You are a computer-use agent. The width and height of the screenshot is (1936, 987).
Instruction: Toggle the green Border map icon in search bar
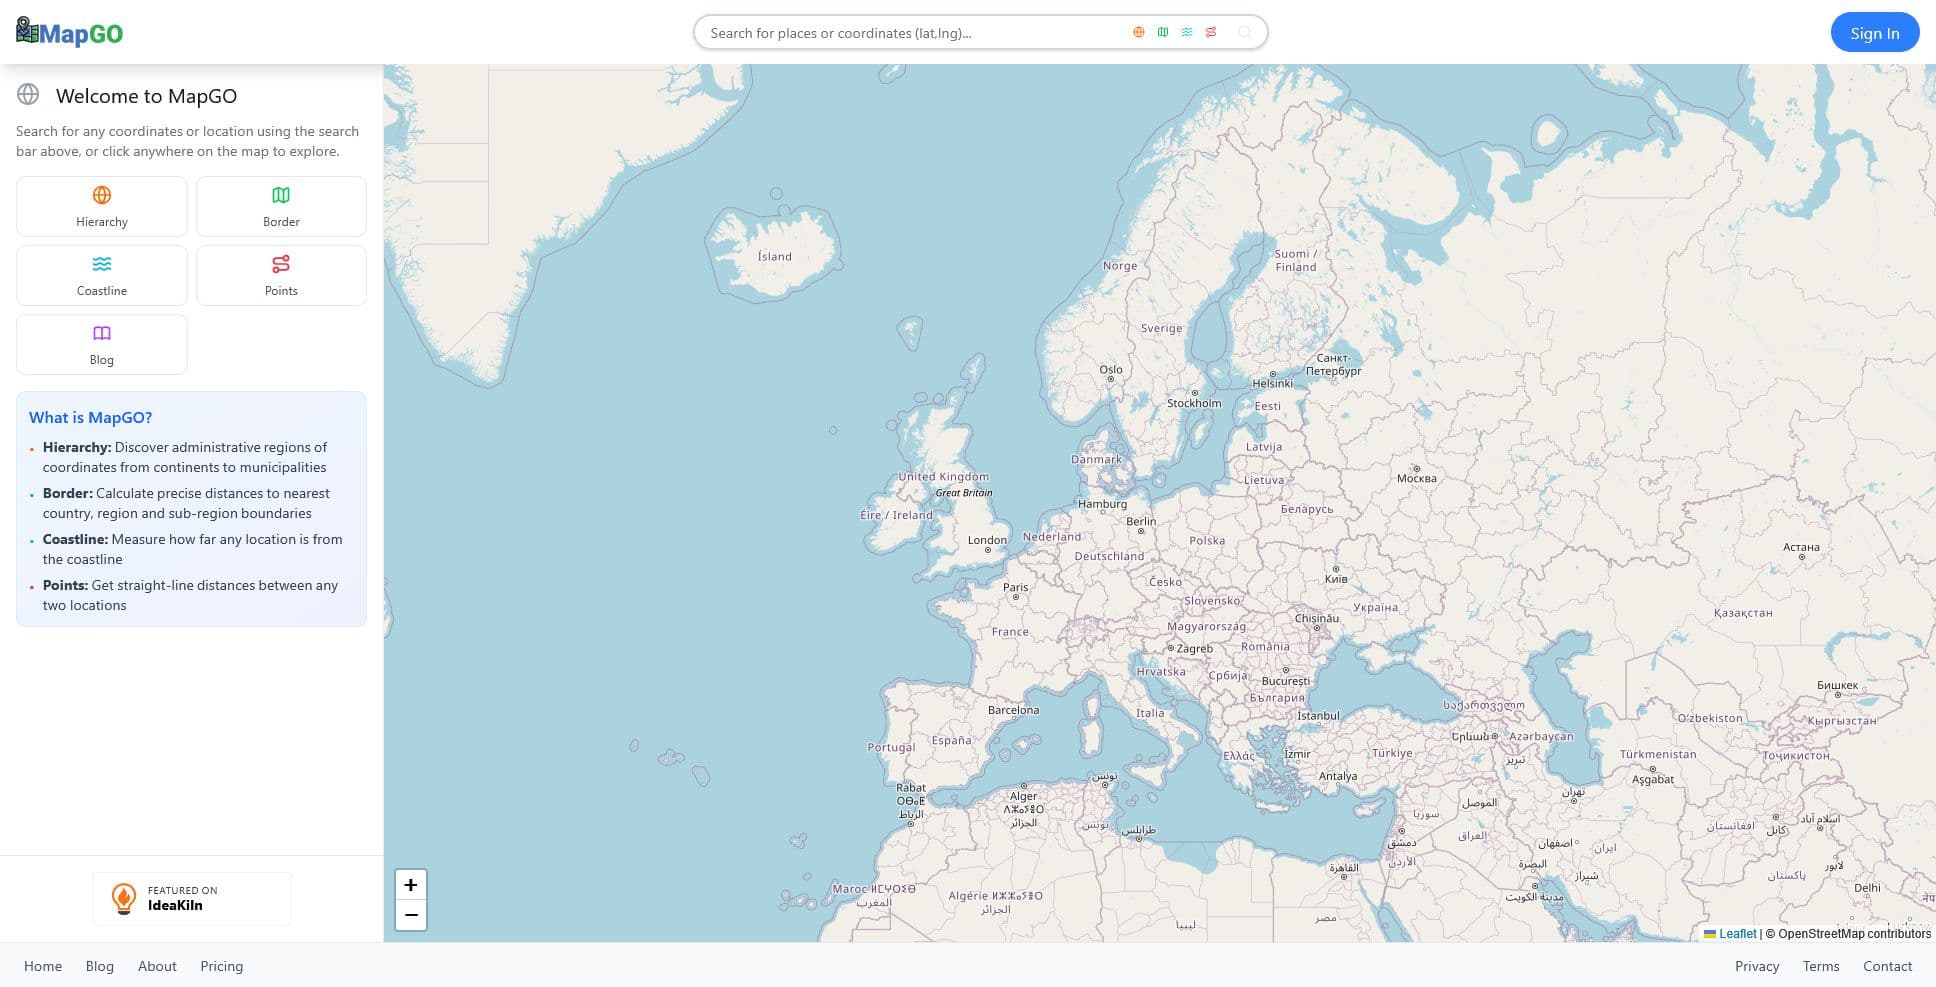tap(1162, 32)
